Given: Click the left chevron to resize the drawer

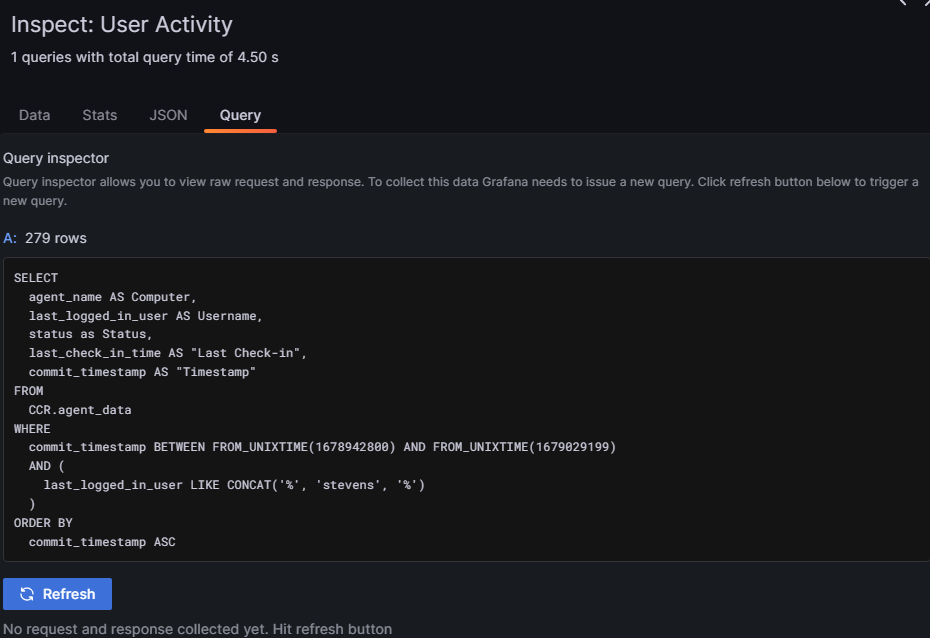Looking at the screenshot, I should coord(904,5).
